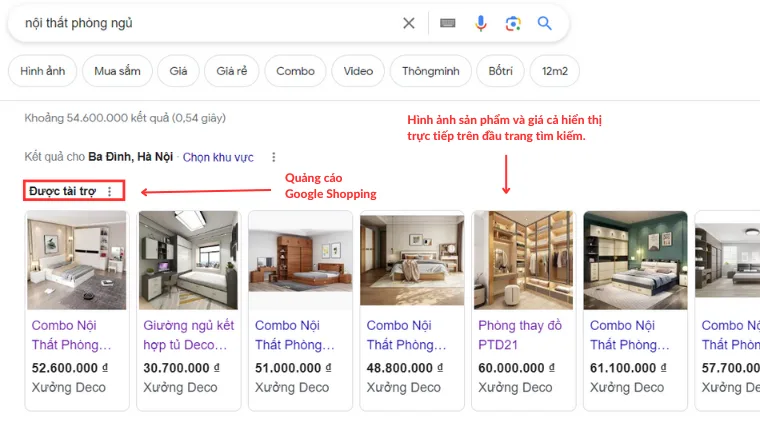This screenshot has height=430, width=760.
Task: Click the Ba Đình, Hà Nội location text
Action: [x=130, y=157]
